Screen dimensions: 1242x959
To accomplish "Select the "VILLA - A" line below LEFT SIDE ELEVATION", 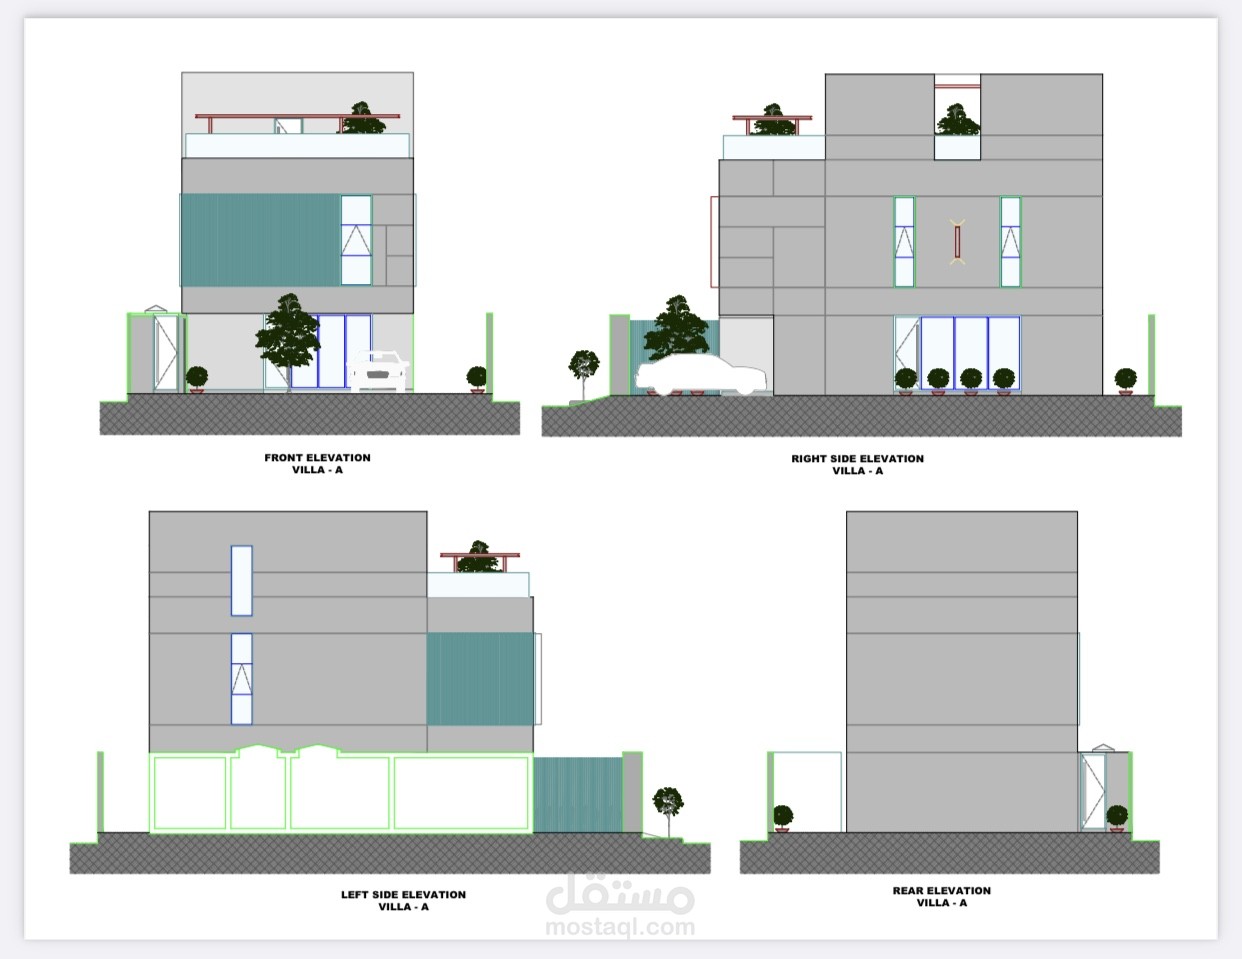I will point(403,907).
